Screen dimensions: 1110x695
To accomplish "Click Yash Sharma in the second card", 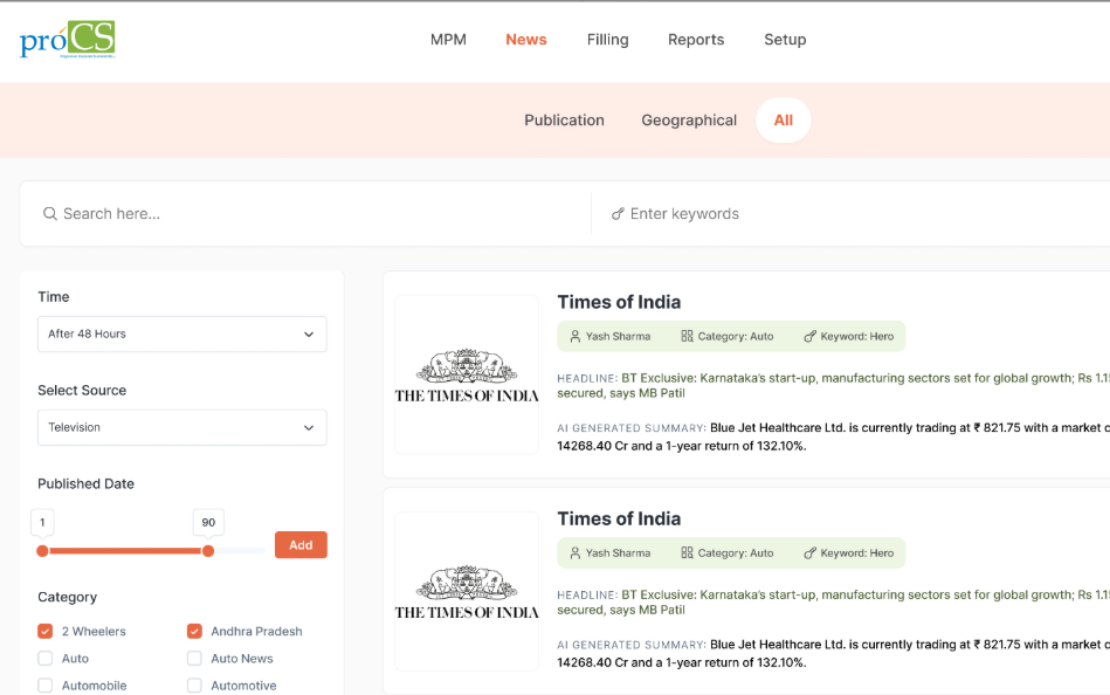I will (x=617, y=553).
